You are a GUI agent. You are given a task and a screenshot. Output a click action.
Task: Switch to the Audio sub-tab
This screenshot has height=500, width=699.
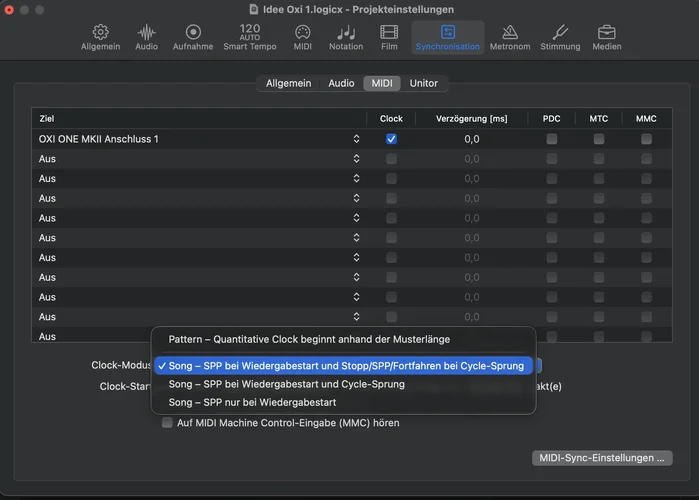(341, 83)
